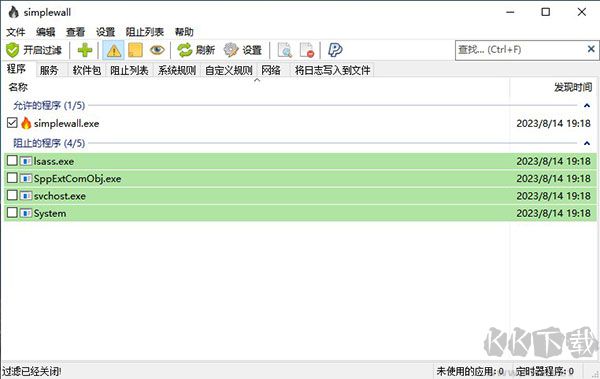
Task: Click the PayPal donate icon
Action: pos(335,50)
